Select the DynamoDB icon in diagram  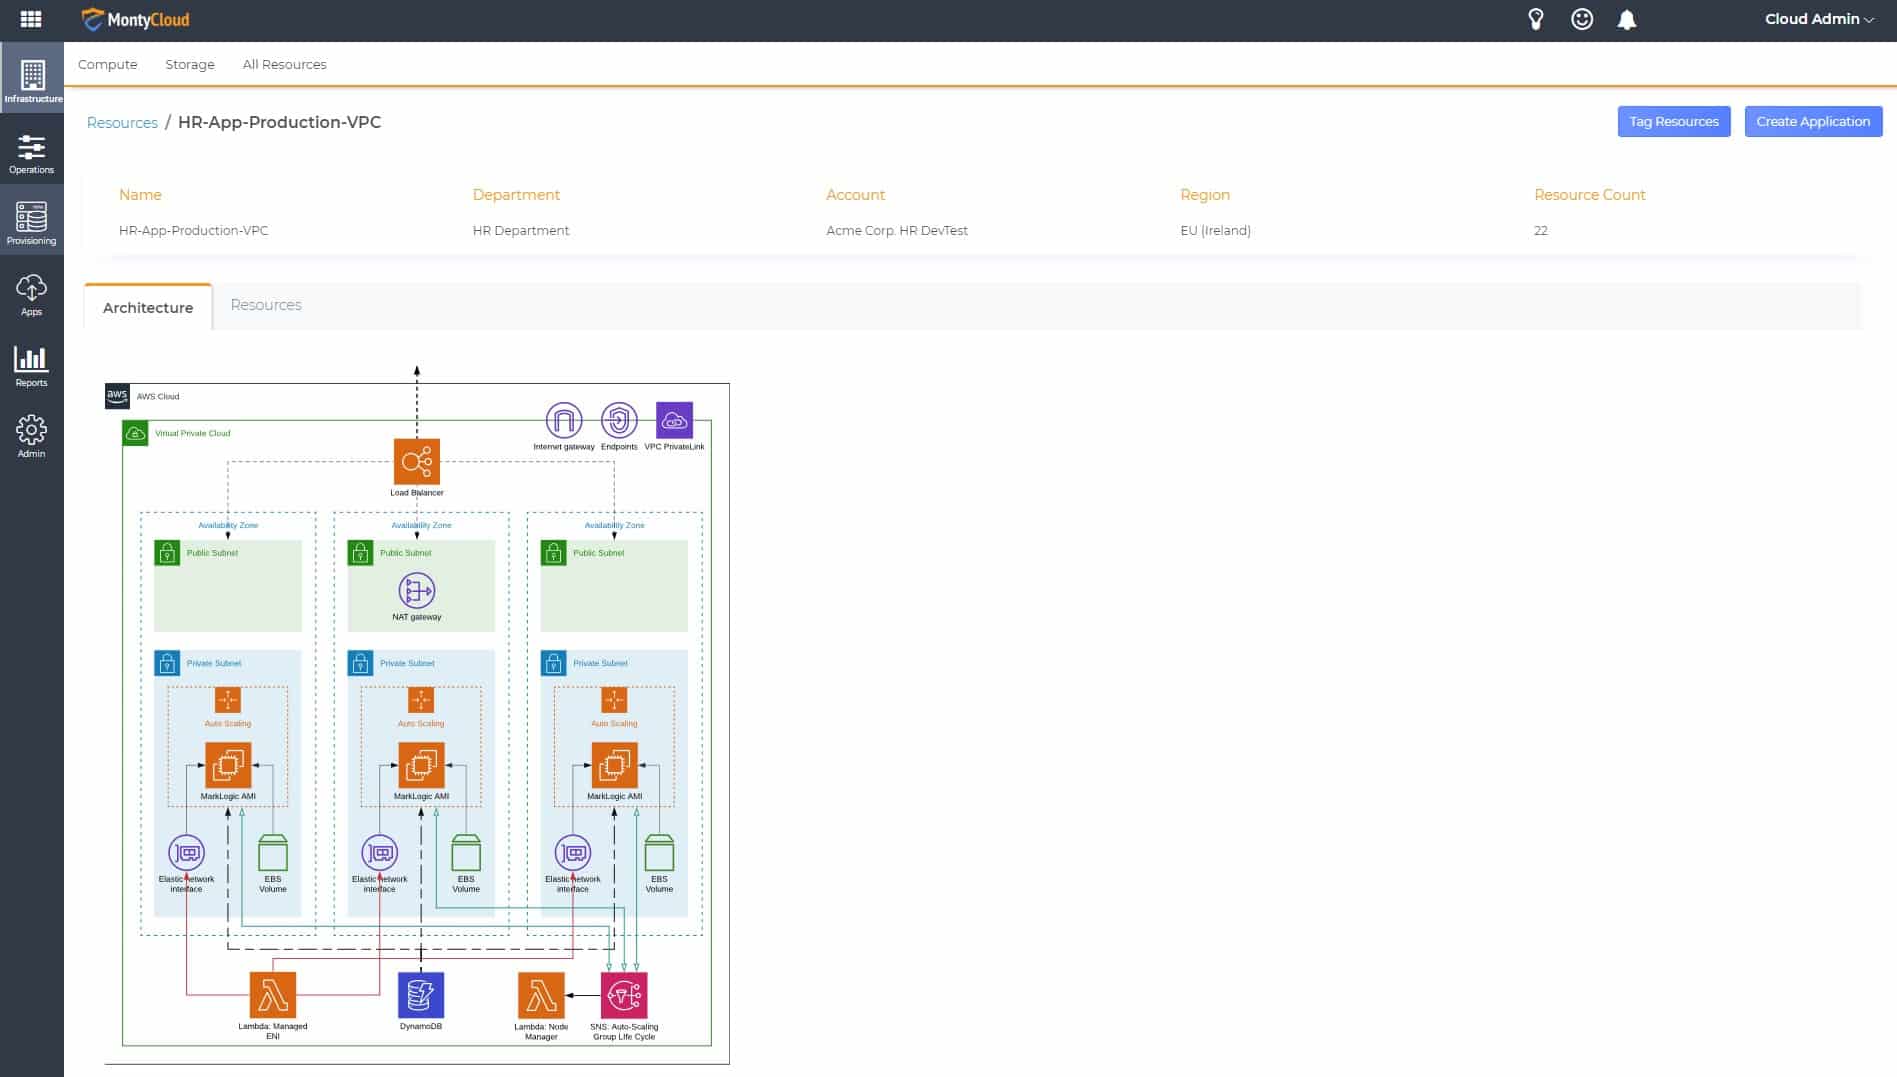[x=420, y=995]
